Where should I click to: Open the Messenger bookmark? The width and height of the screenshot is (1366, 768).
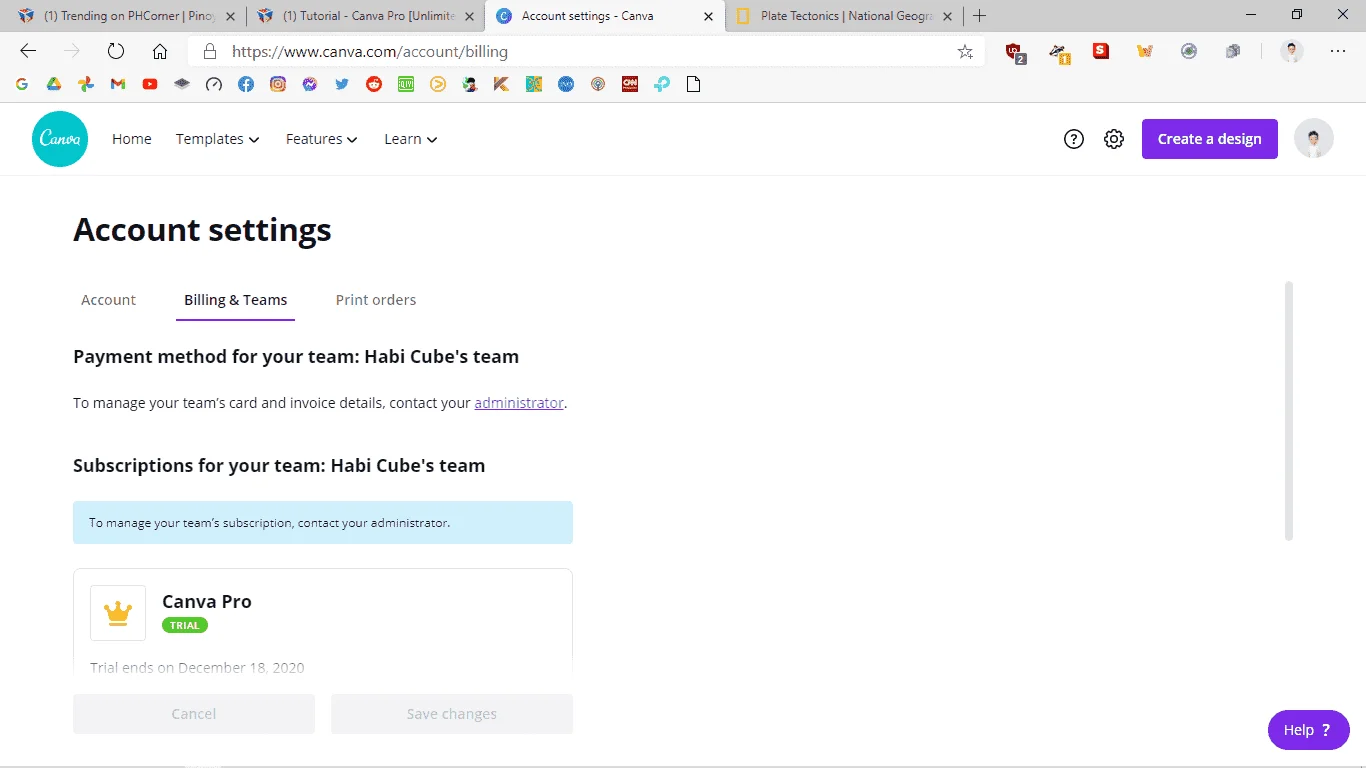tap(310, 85)
